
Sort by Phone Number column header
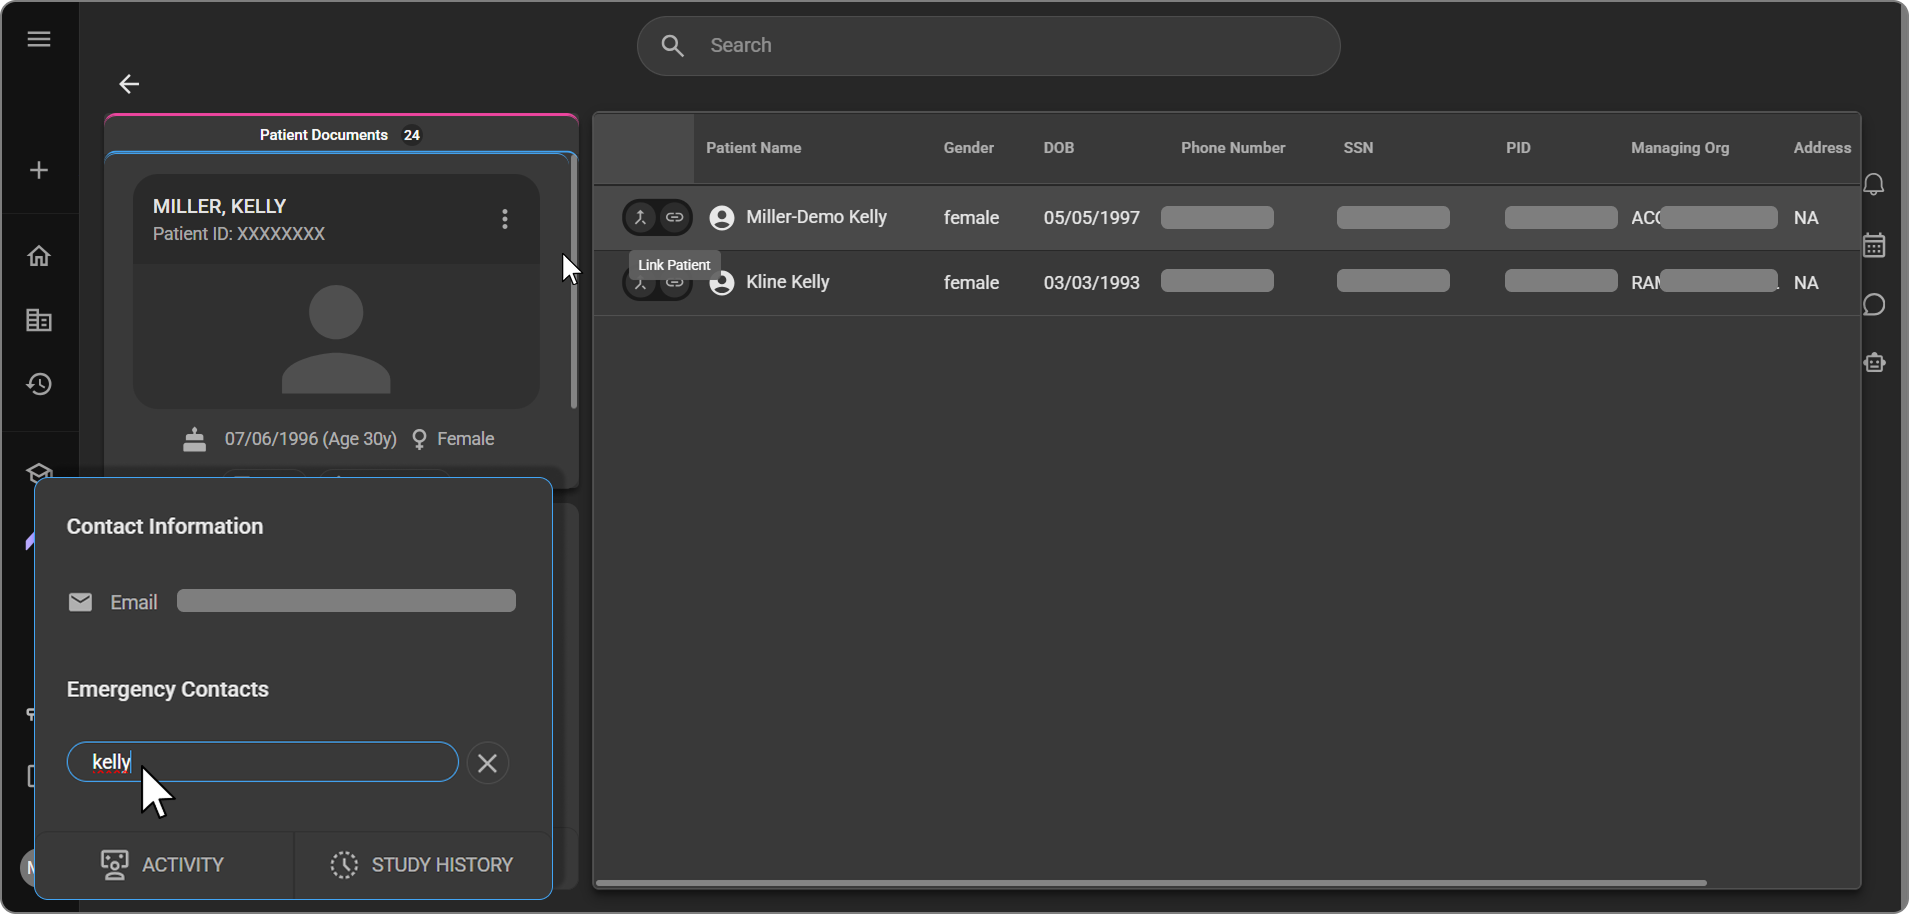click(x=1233, y=148)
